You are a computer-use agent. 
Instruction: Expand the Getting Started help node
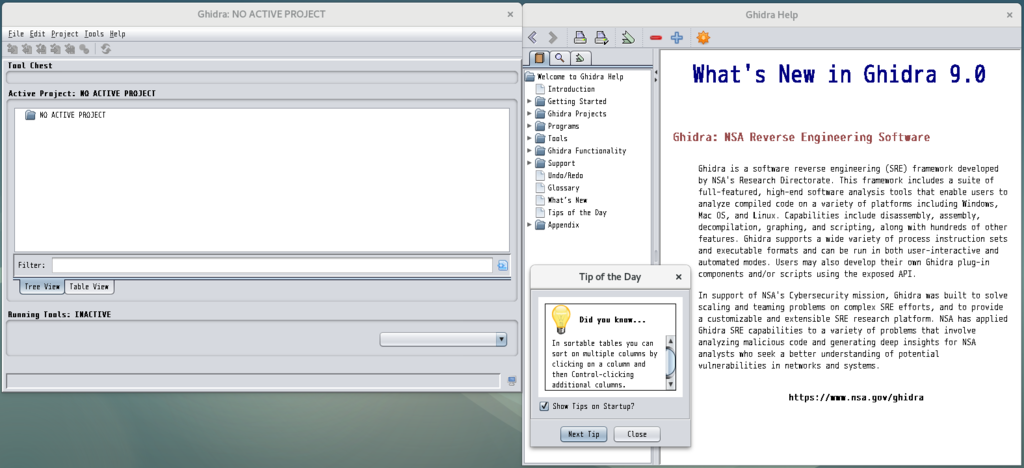coord(530,101)
